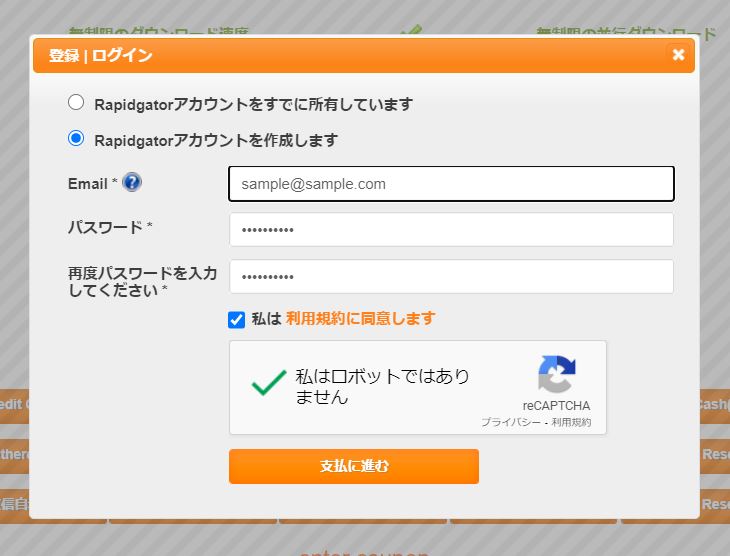The image size is (730, 556).
Task: Focus the 再度パスワード confirmation field
Action: (451, 277)
